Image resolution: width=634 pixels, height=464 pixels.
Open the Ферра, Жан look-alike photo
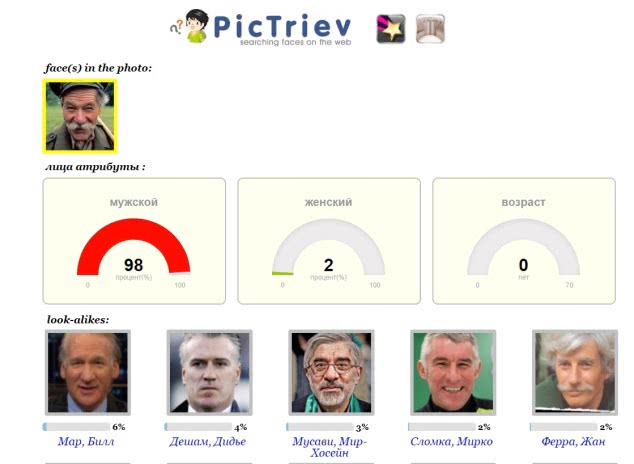point(575,372)
